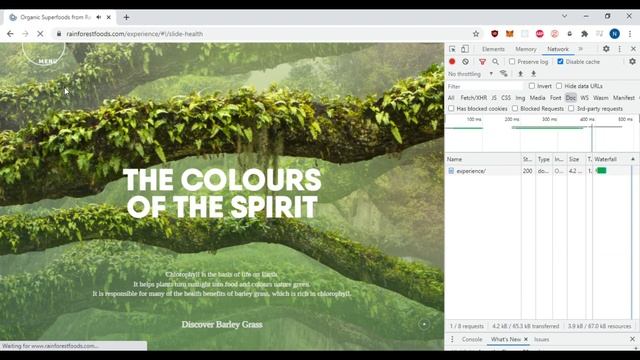Close the DevTools panel
This screenshot has height=360, width=640.
(x=633, y=49)
